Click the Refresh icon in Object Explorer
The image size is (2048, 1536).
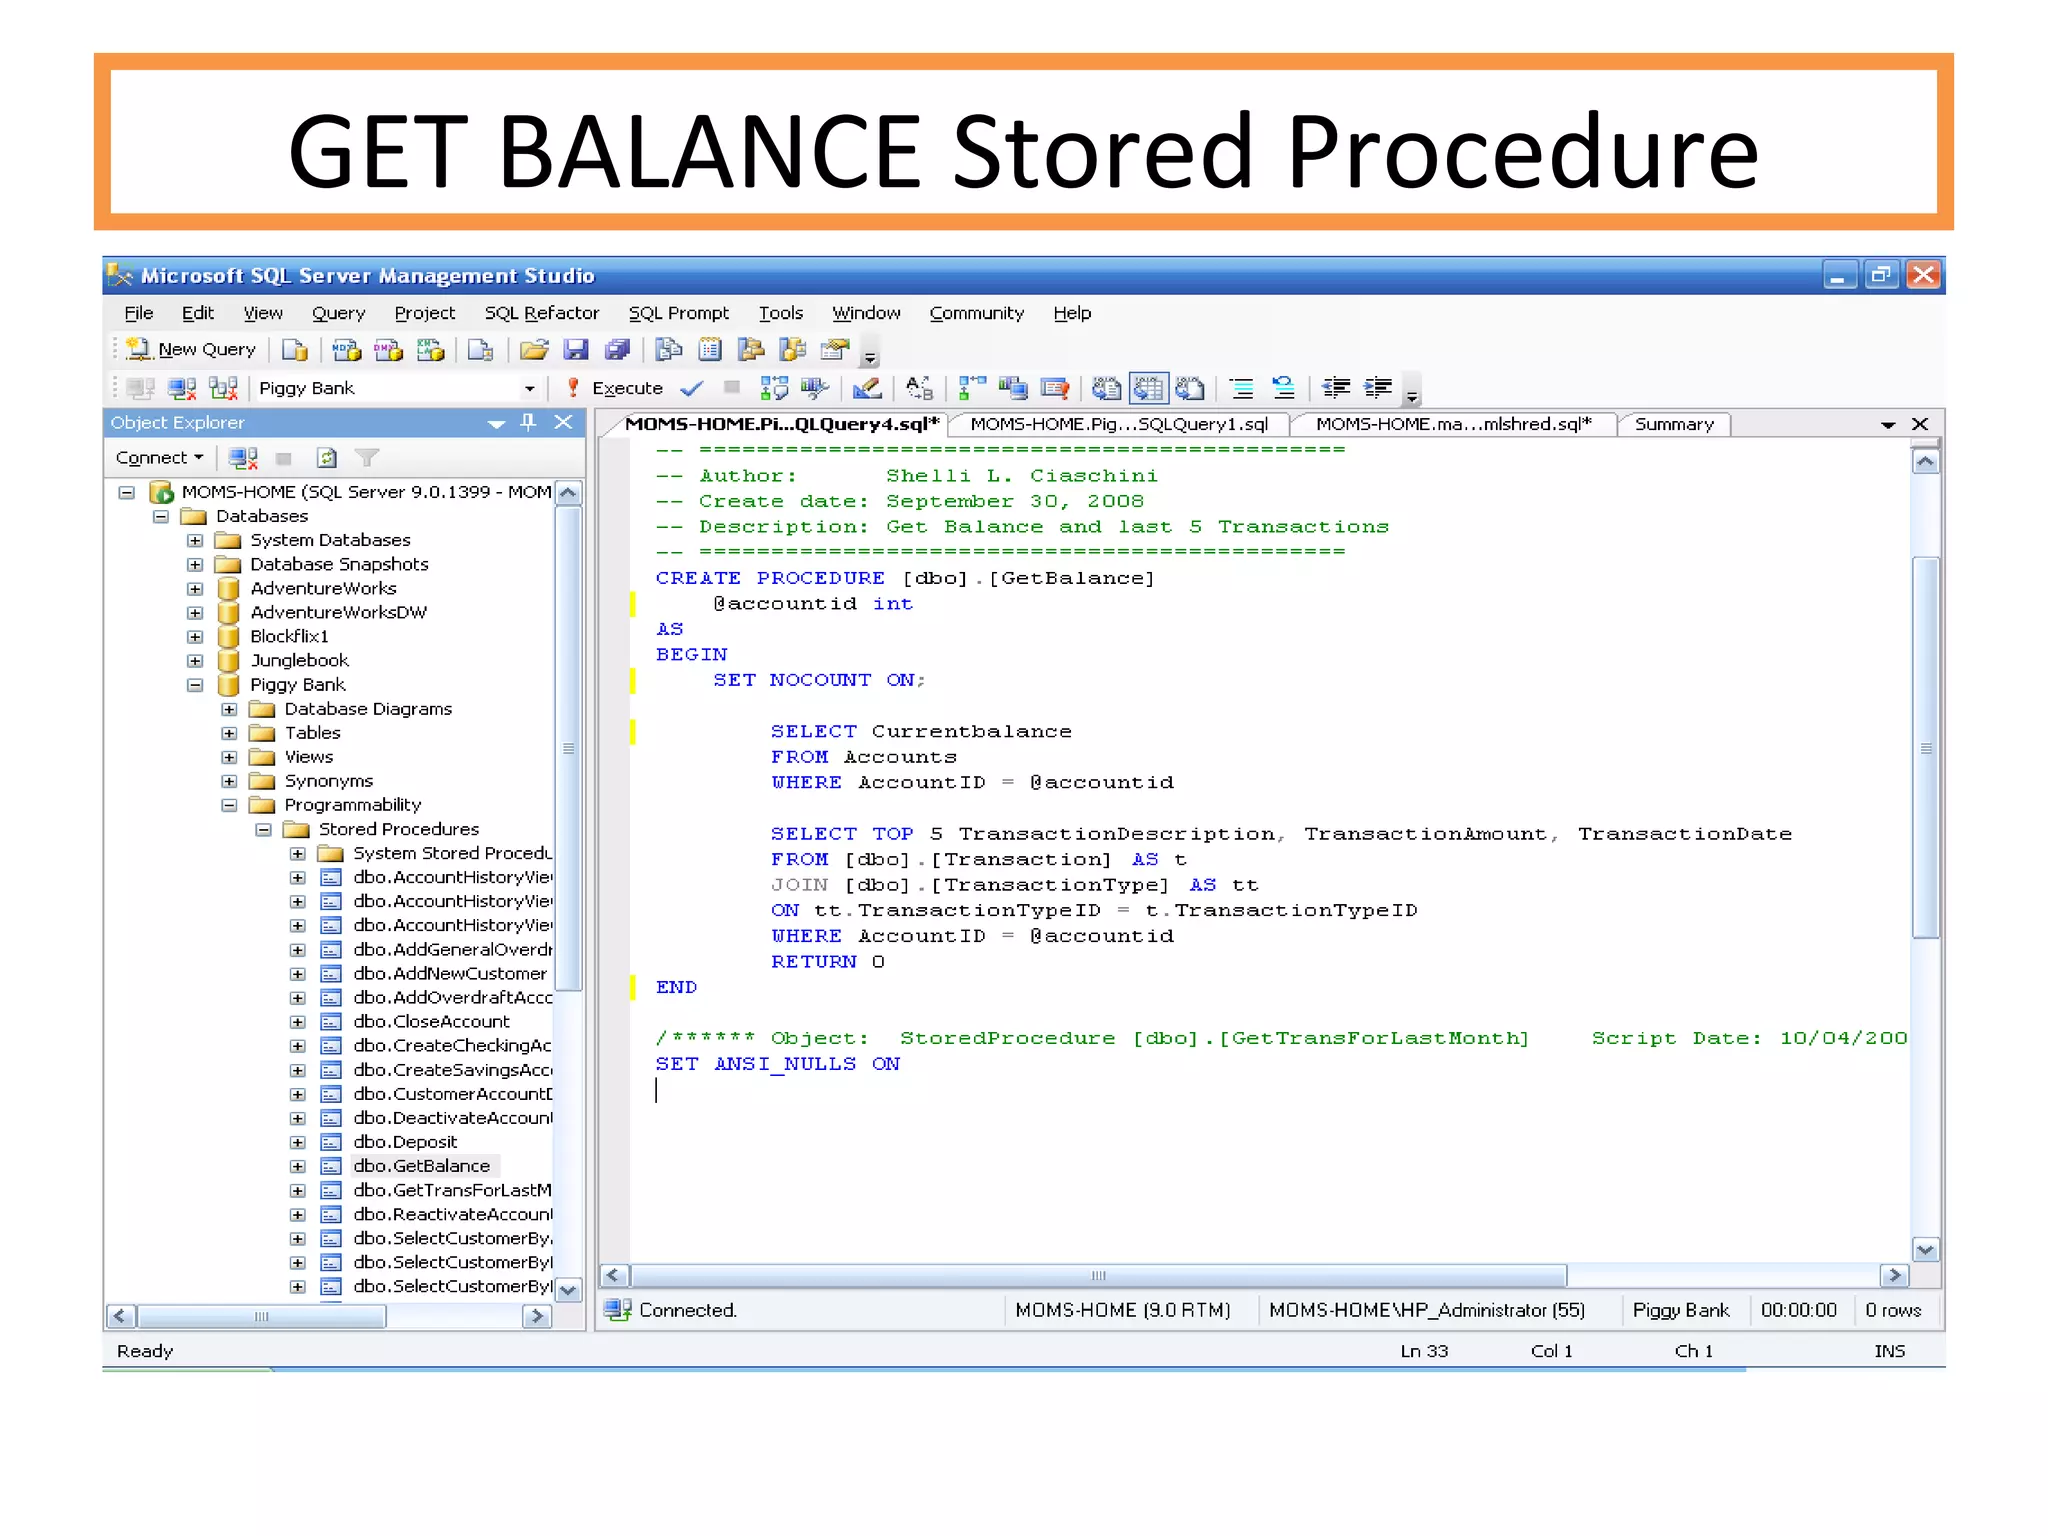[327, 458]
